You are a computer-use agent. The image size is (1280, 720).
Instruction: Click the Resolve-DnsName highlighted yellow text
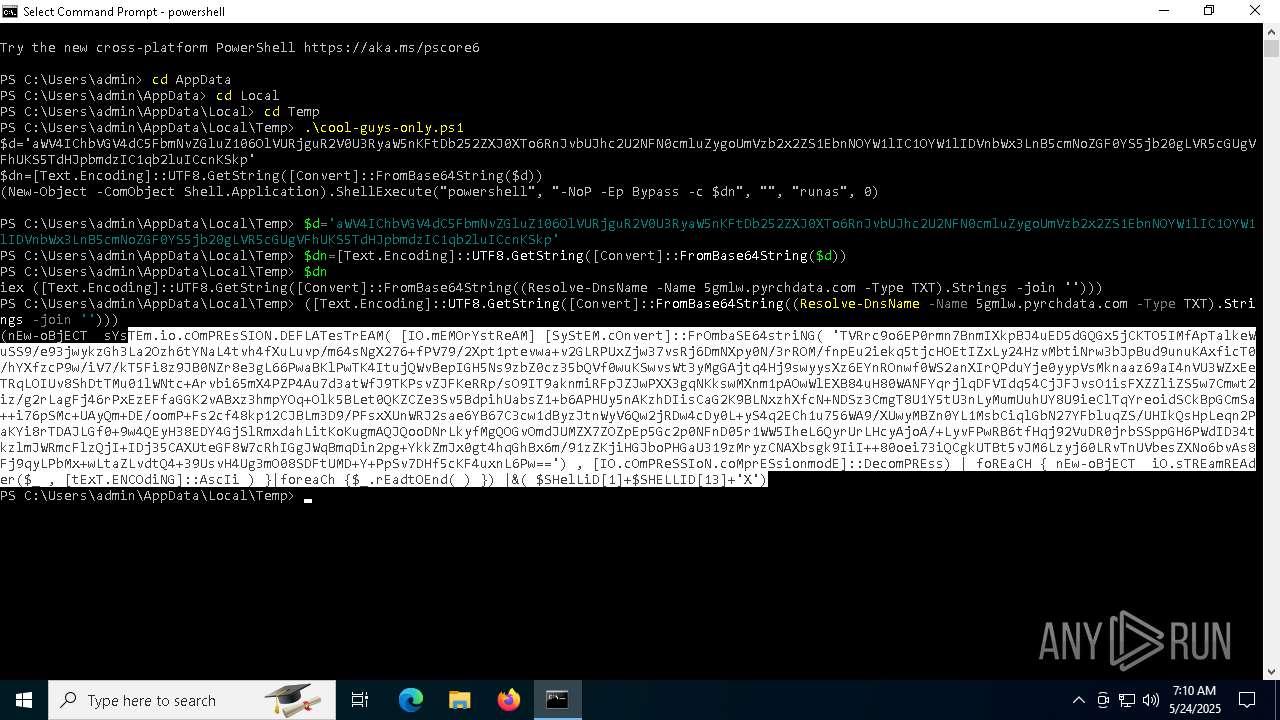(x=860, y=304)
